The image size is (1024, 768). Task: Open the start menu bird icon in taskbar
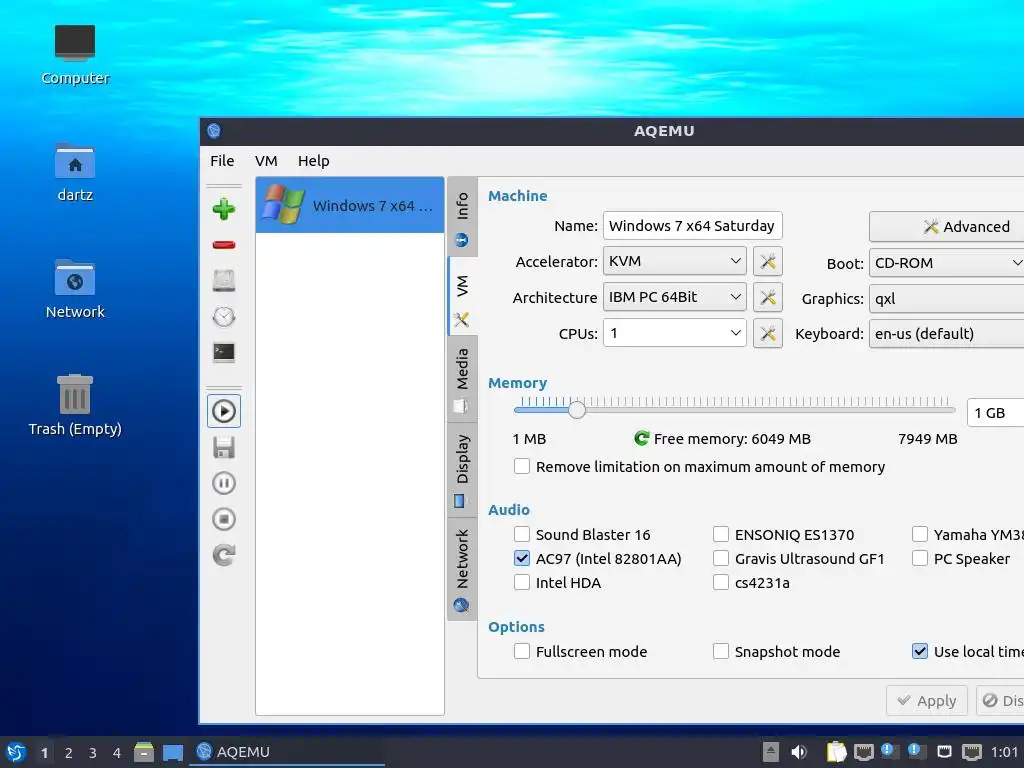pyautogui.click(x=16, y=752)
